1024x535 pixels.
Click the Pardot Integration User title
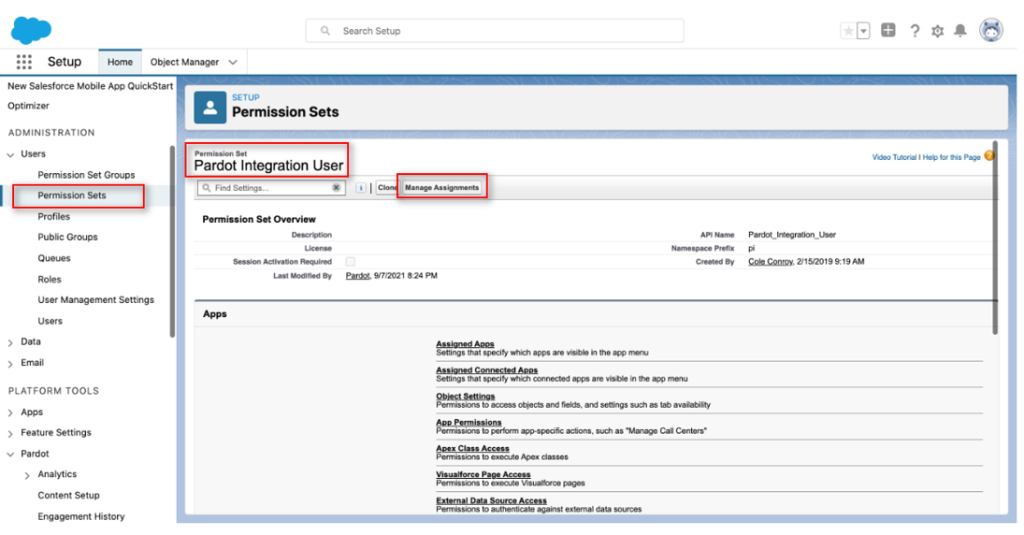point(268,165)
